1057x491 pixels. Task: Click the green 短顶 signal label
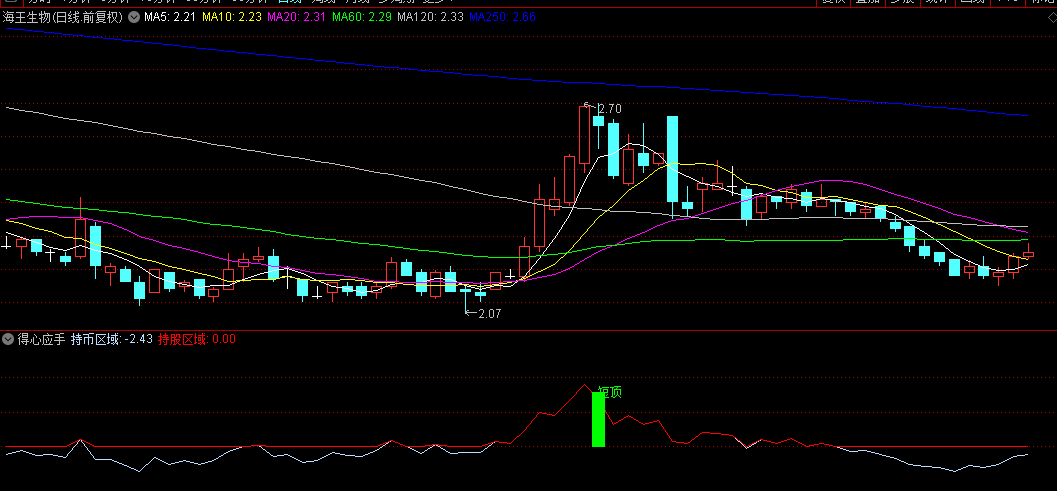pyautogui.click(x=610, y=392)
